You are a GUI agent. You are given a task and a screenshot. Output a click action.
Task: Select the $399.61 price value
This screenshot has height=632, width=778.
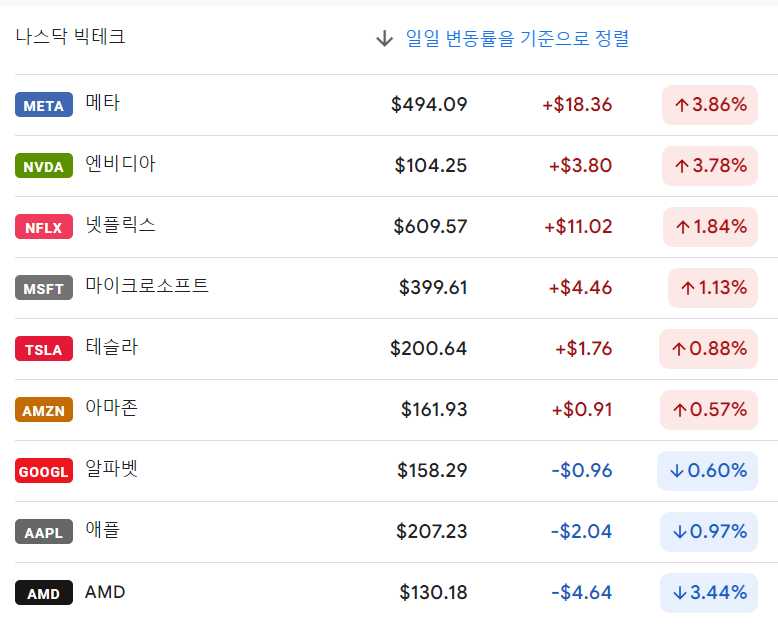click(x=433, y=288)
